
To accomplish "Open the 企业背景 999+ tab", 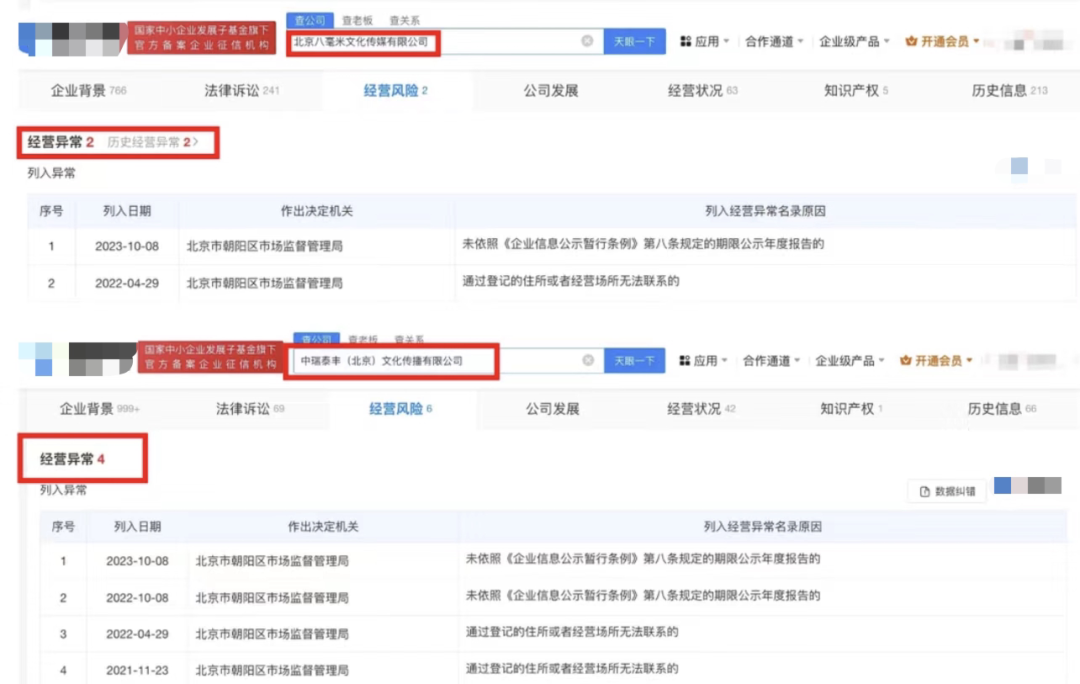I will click(x=100, y=409).
